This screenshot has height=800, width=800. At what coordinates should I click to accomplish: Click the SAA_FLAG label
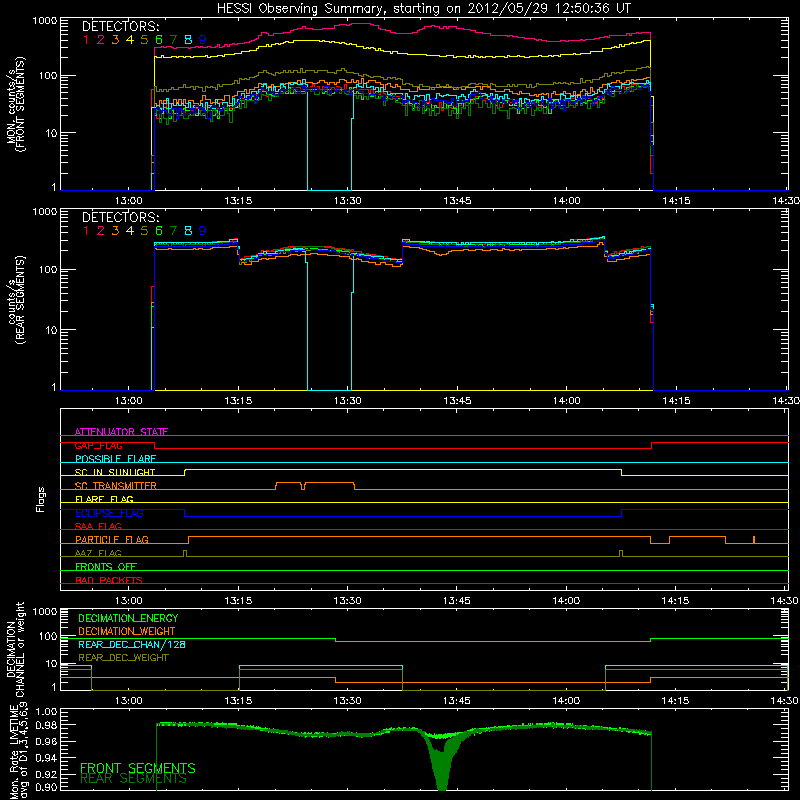point(98,526)
